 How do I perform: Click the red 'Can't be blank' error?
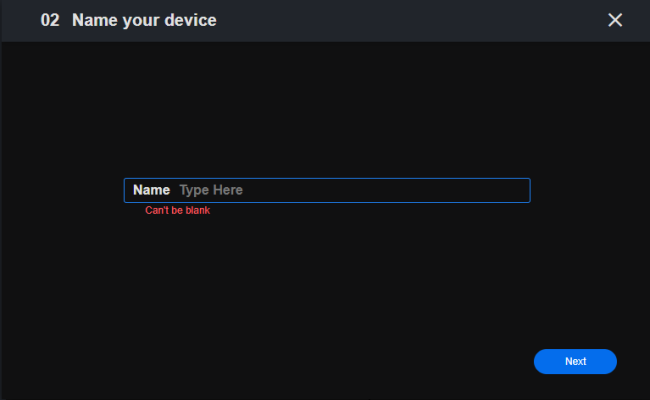(177, 211)
